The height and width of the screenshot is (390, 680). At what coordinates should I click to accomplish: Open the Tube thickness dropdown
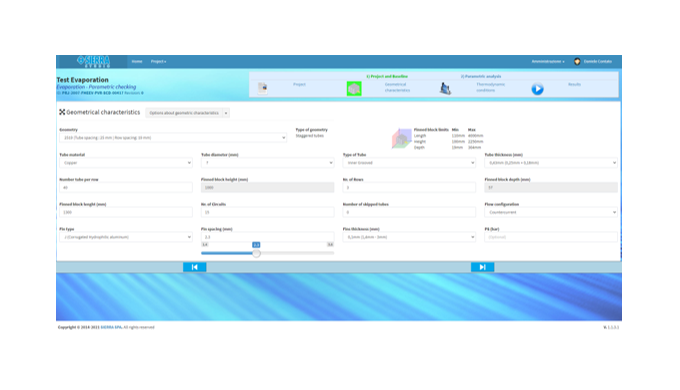click(551, 163)
